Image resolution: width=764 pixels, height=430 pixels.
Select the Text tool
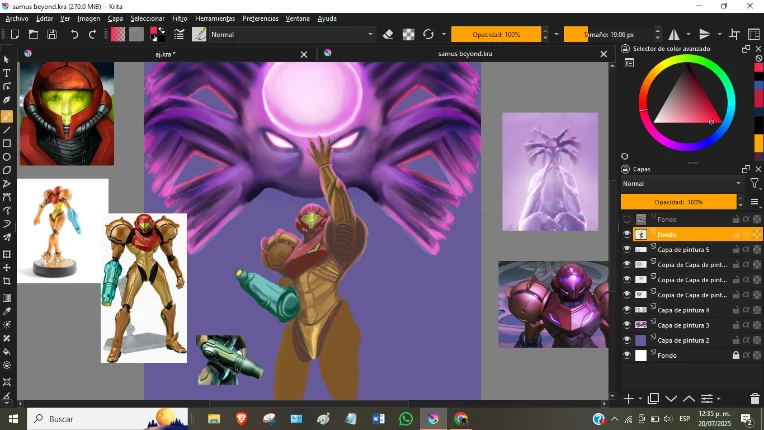pos(7,73)
